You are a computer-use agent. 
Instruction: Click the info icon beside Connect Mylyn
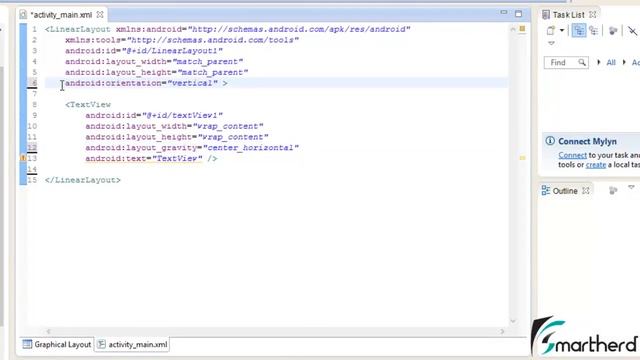(x=550, y=141)
